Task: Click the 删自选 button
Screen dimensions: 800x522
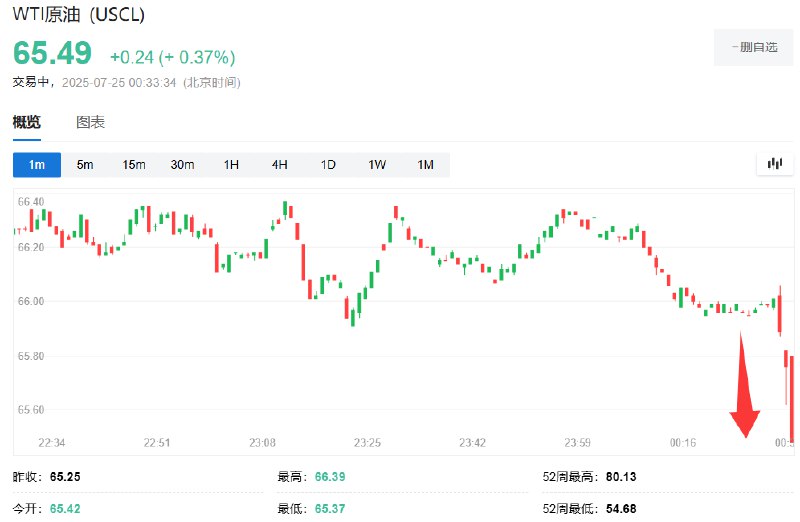Action: (x=754, y=47)
